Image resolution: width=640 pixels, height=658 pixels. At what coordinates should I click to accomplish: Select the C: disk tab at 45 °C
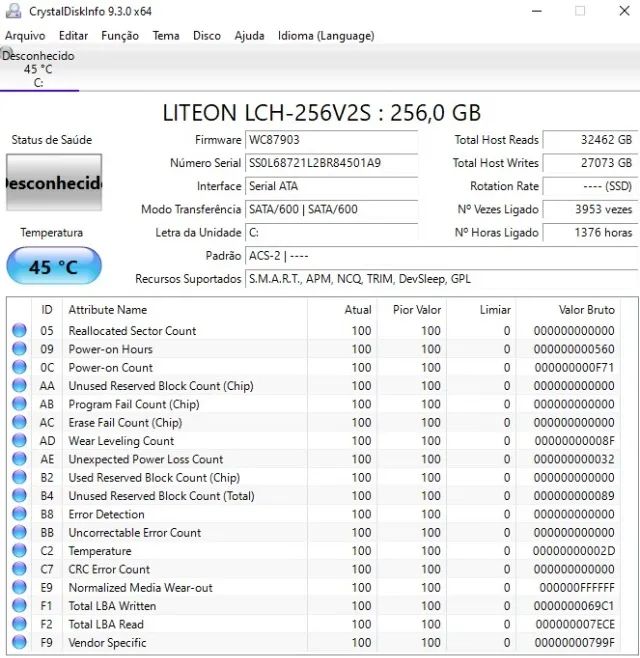(x=39, y=70)
